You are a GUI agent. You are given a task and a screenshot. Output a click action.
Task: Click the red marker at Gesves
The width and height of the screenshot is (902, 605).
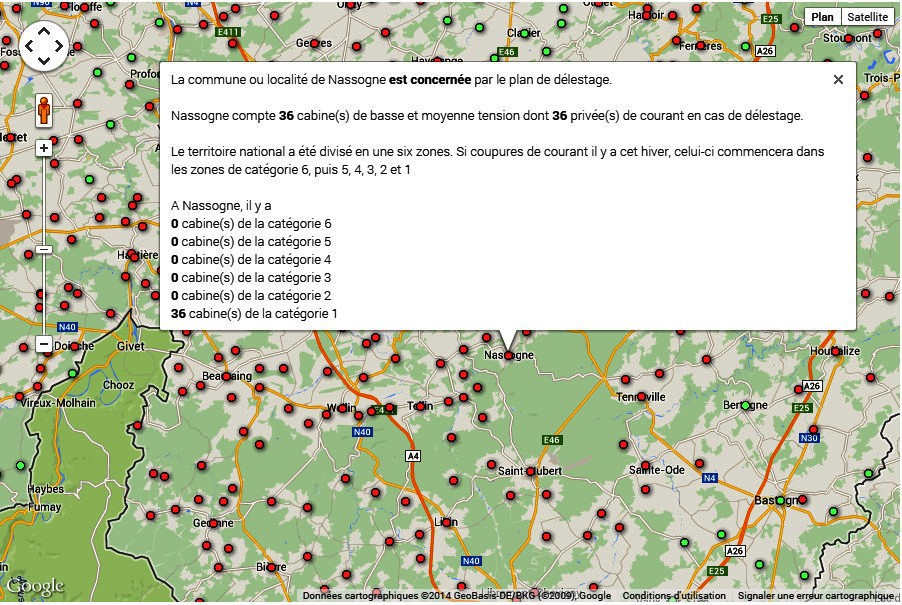tap(315, 43)
